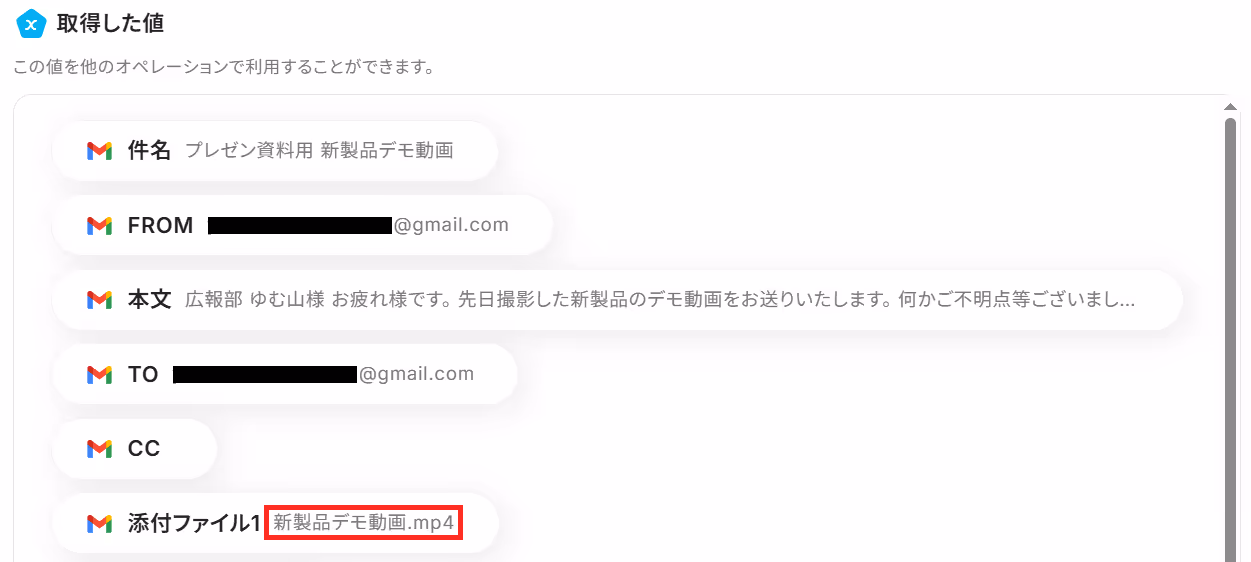Select the 本文 body text chip

pos(618,300)
